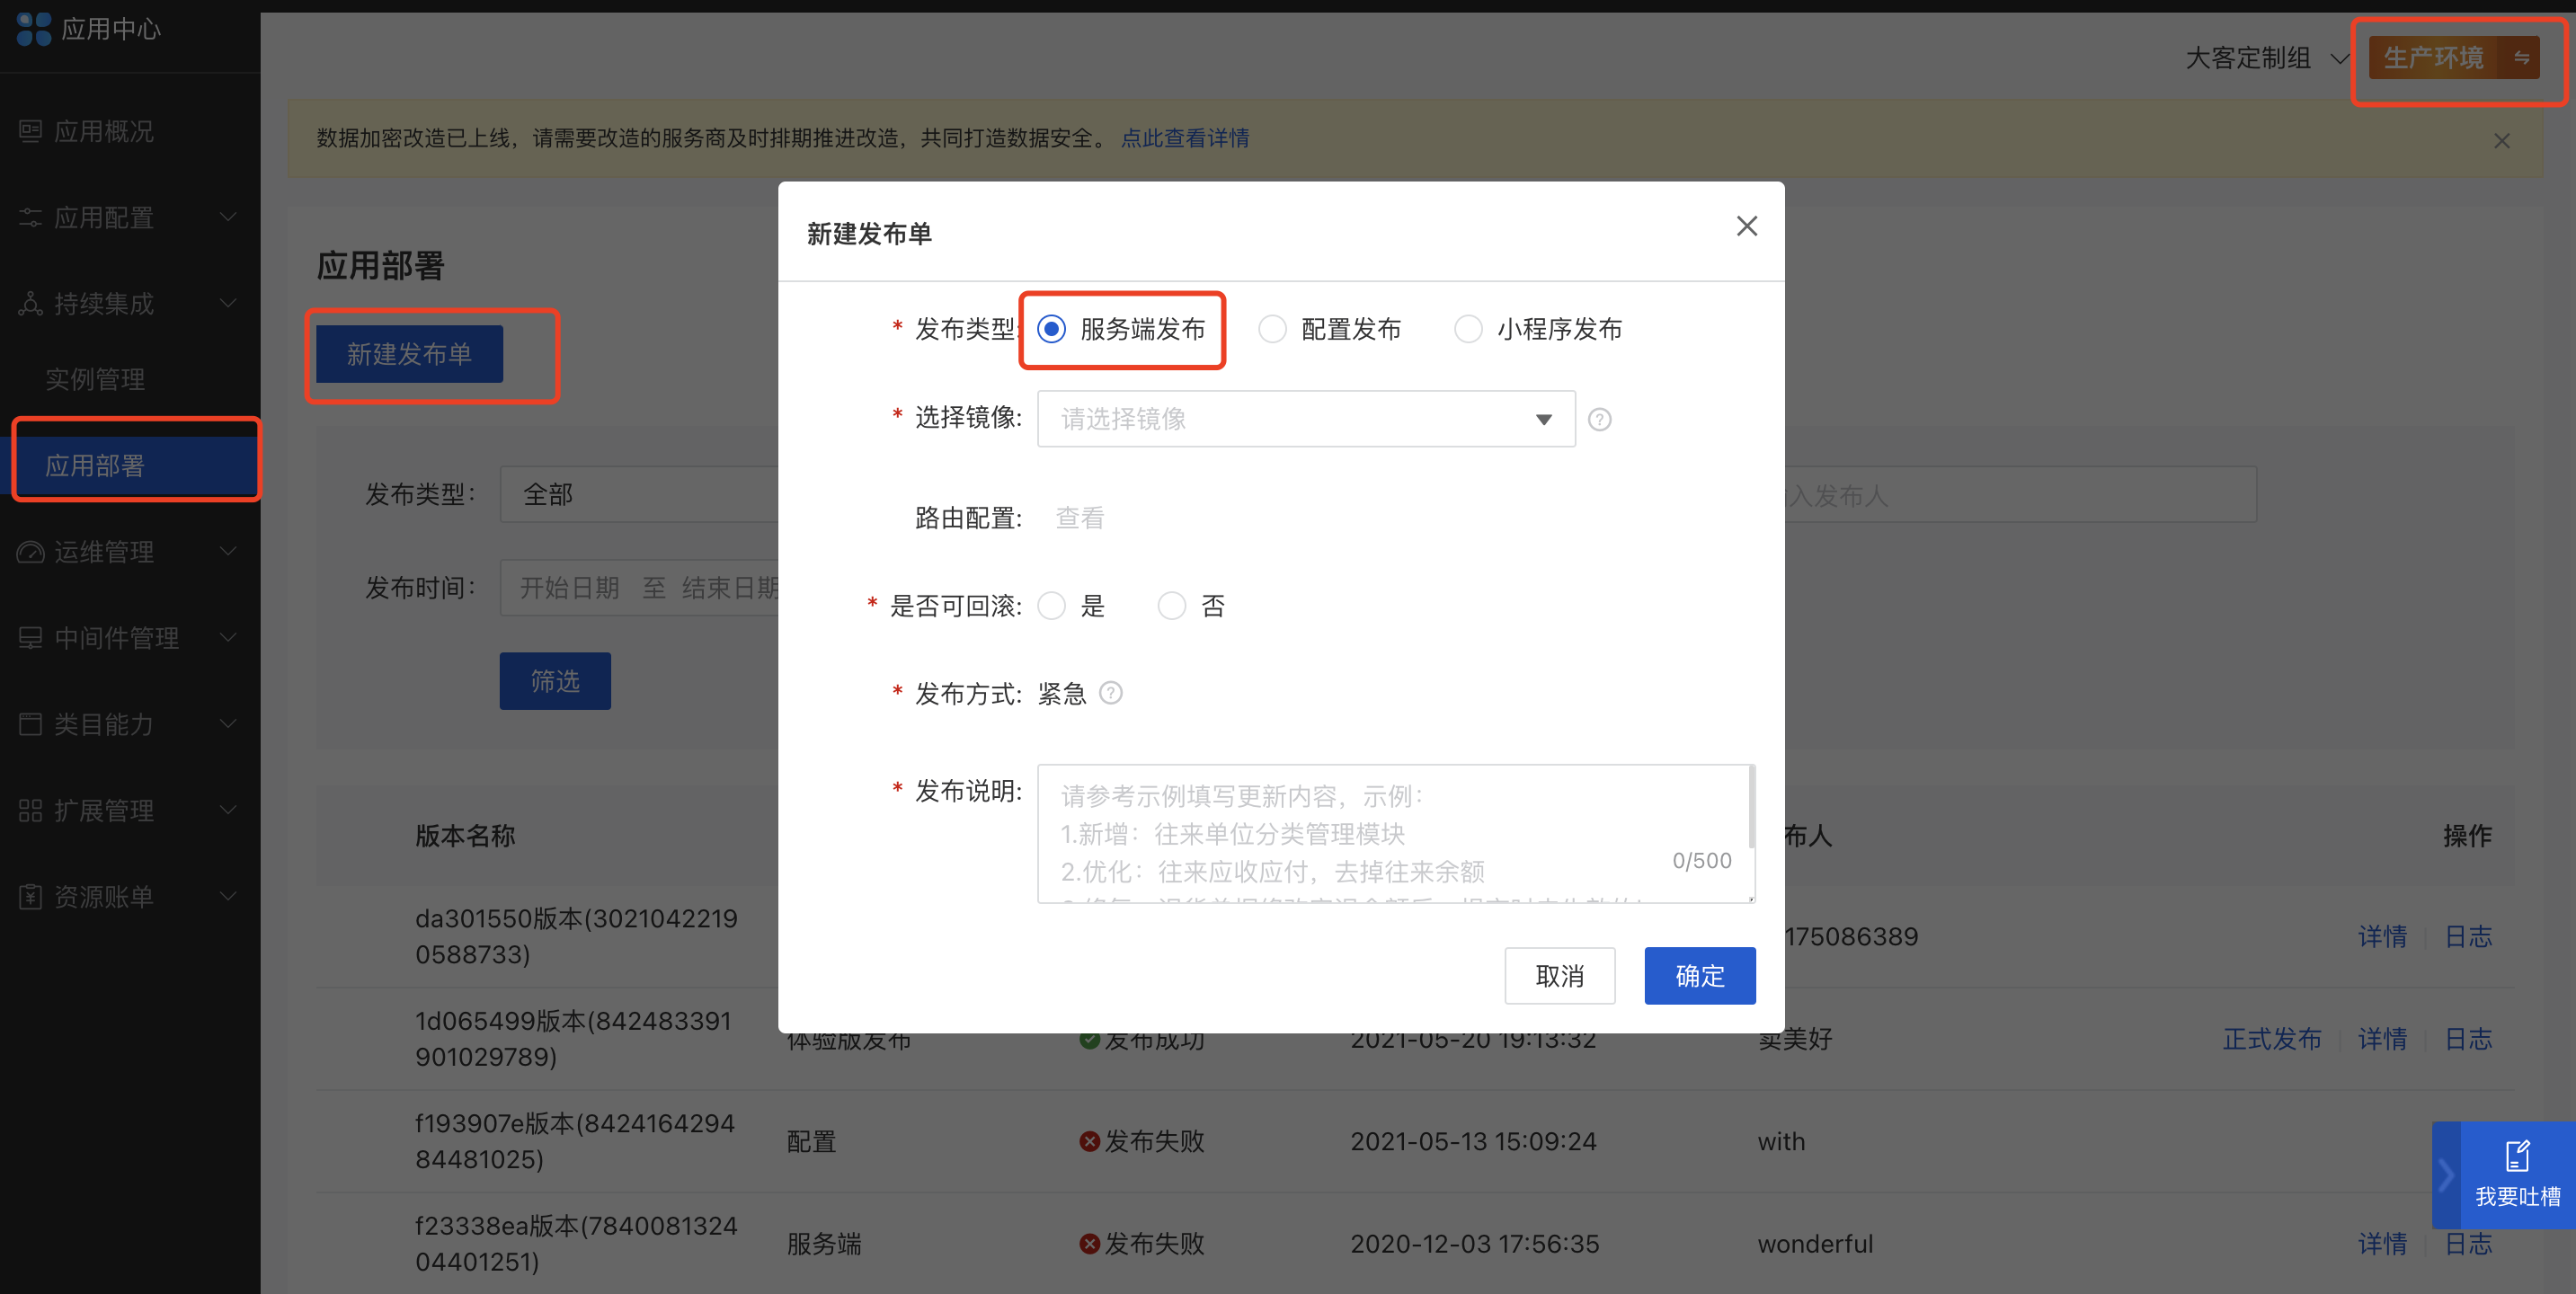Open the 发布类型 全部 filter dropdown
Screen dimensions: 2576x1294
click(640, 494)
